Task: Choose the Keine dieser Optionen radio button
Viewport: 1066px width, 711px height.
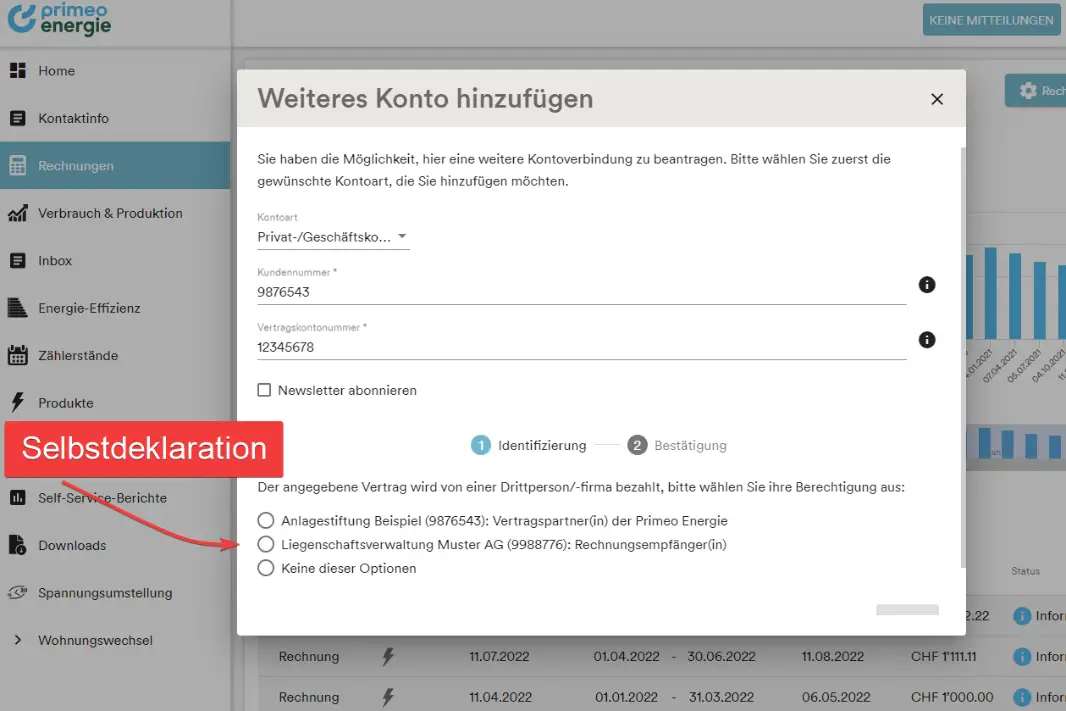Action: pyautogui.click(x=265, y=568)
